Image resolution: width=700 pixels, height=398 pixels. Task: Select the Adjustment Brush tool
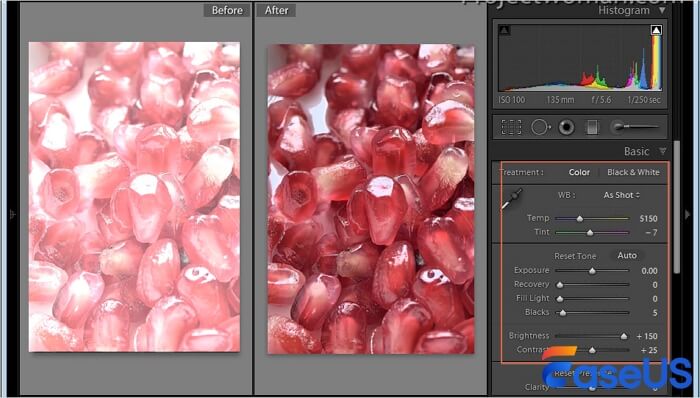click(x=633, y=127)
